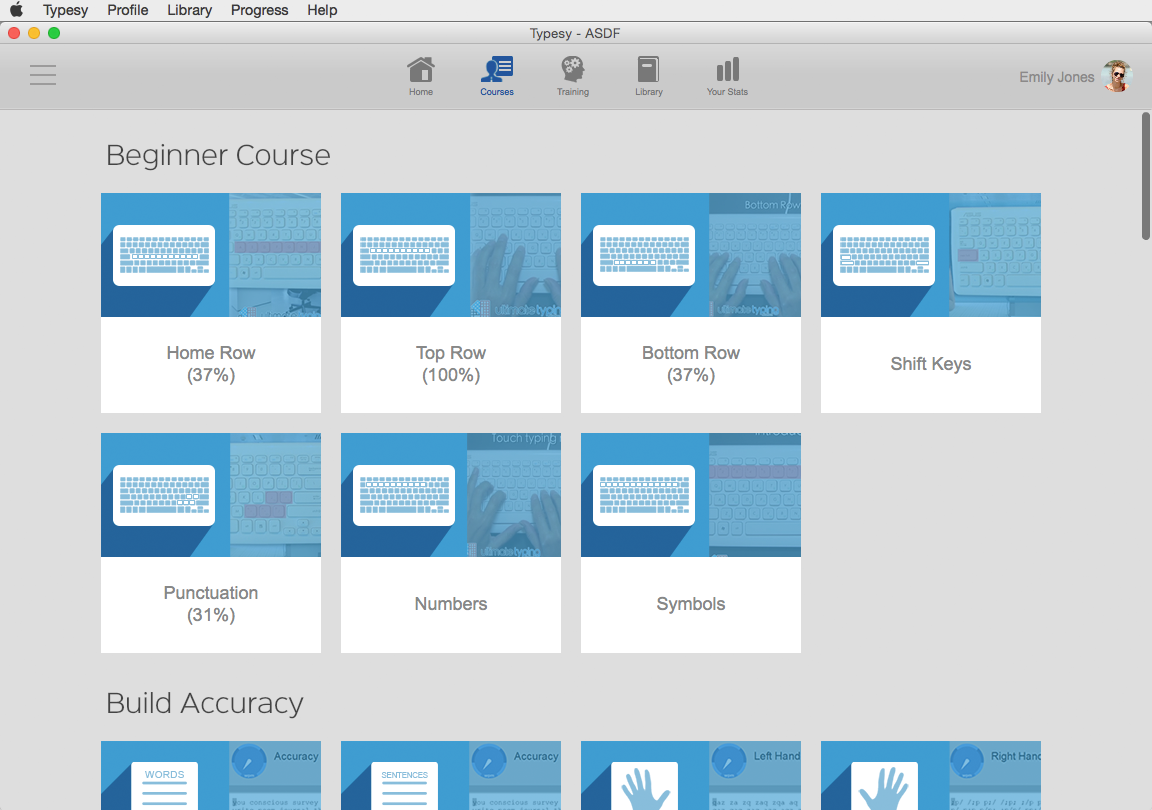Open the hamburger sidebar menu
The height and width of the screenshot is (810, 1152).
(x=43, y=75)
